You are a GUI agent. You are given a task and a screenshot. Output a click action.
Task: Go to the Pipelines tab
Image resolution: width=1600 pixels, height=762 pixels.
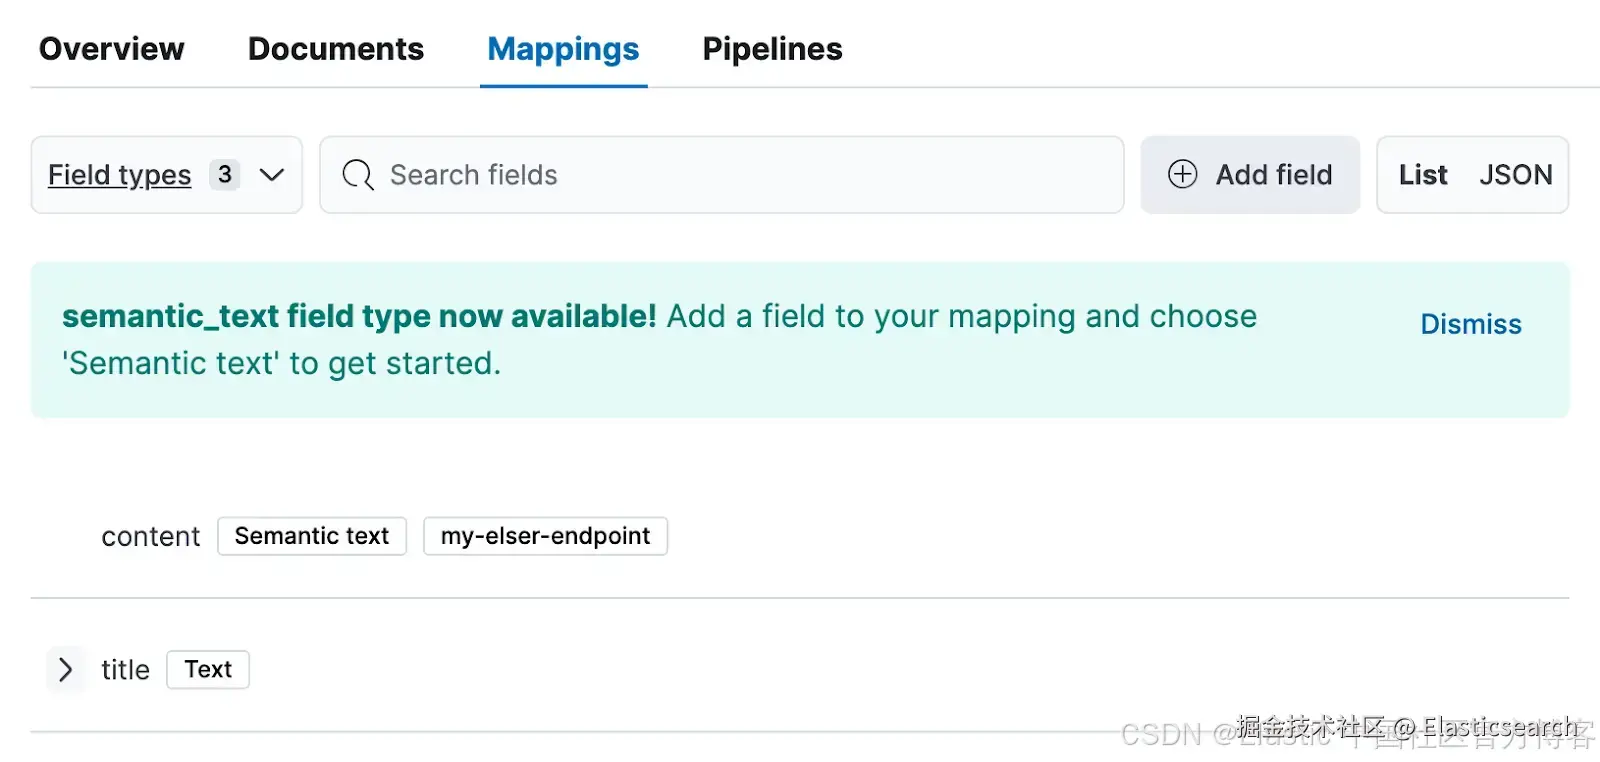[772, 49]
